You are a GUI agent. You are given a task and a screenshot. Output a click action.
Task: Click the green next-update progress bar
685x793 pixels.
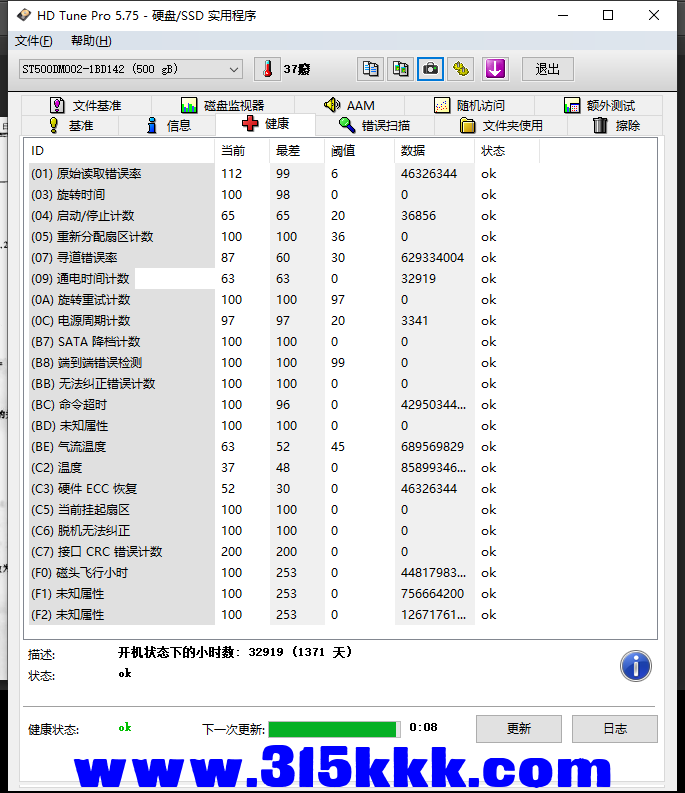pyautogui.click(x=334, y=729)
